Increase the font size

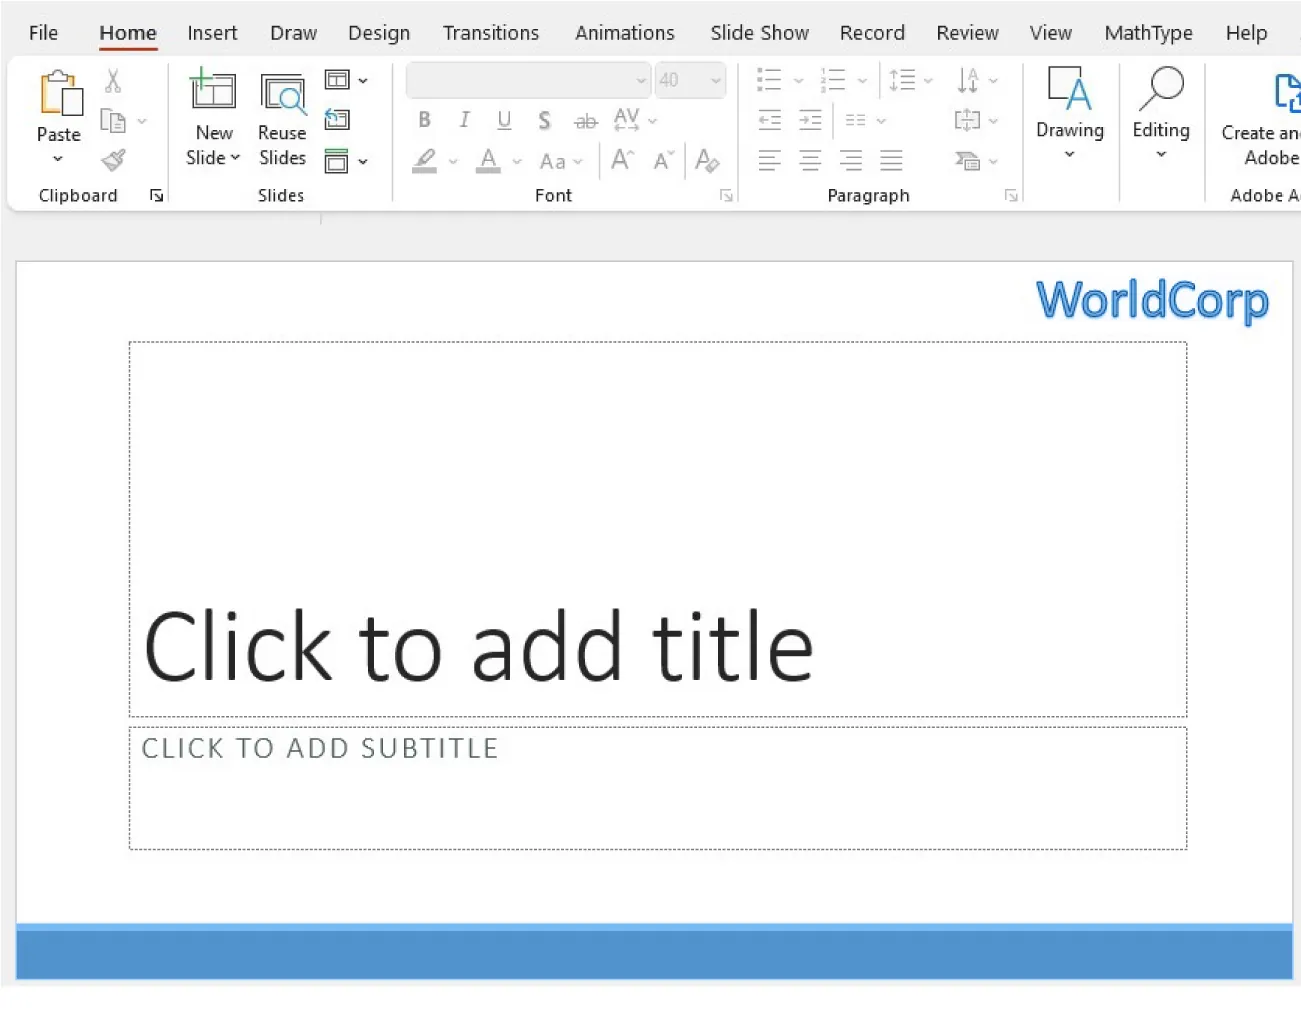click(621, 159)
